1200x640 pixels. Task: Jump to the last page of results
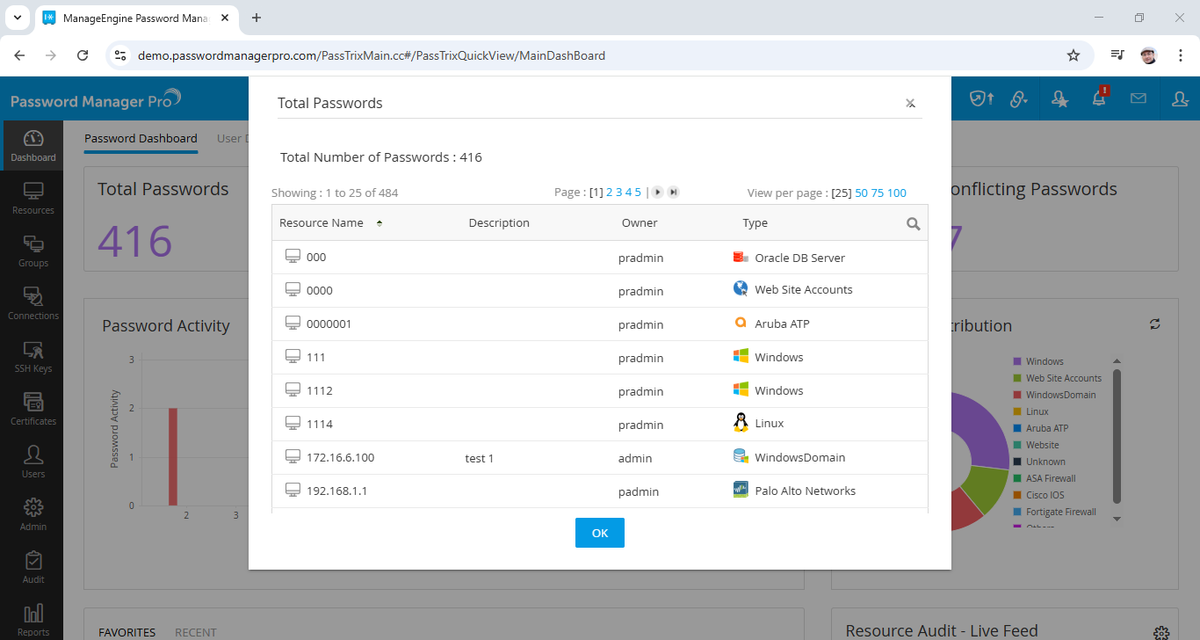(672, 190)
